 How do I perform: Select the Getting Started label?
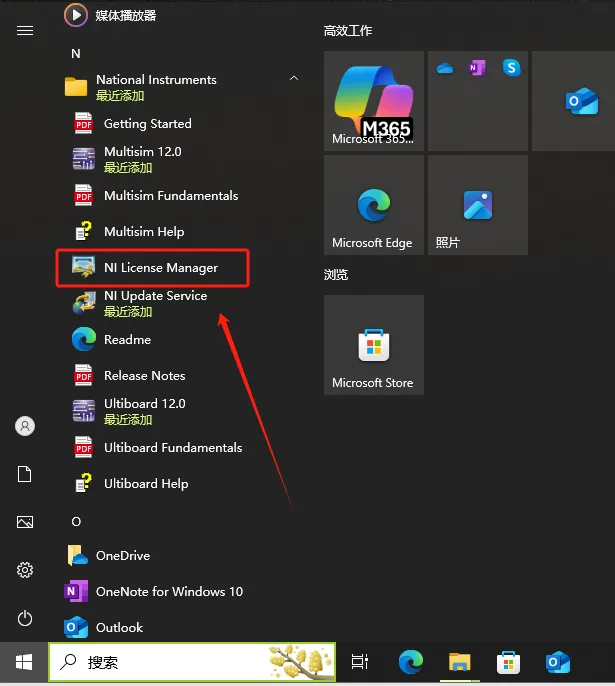(147, 124)
